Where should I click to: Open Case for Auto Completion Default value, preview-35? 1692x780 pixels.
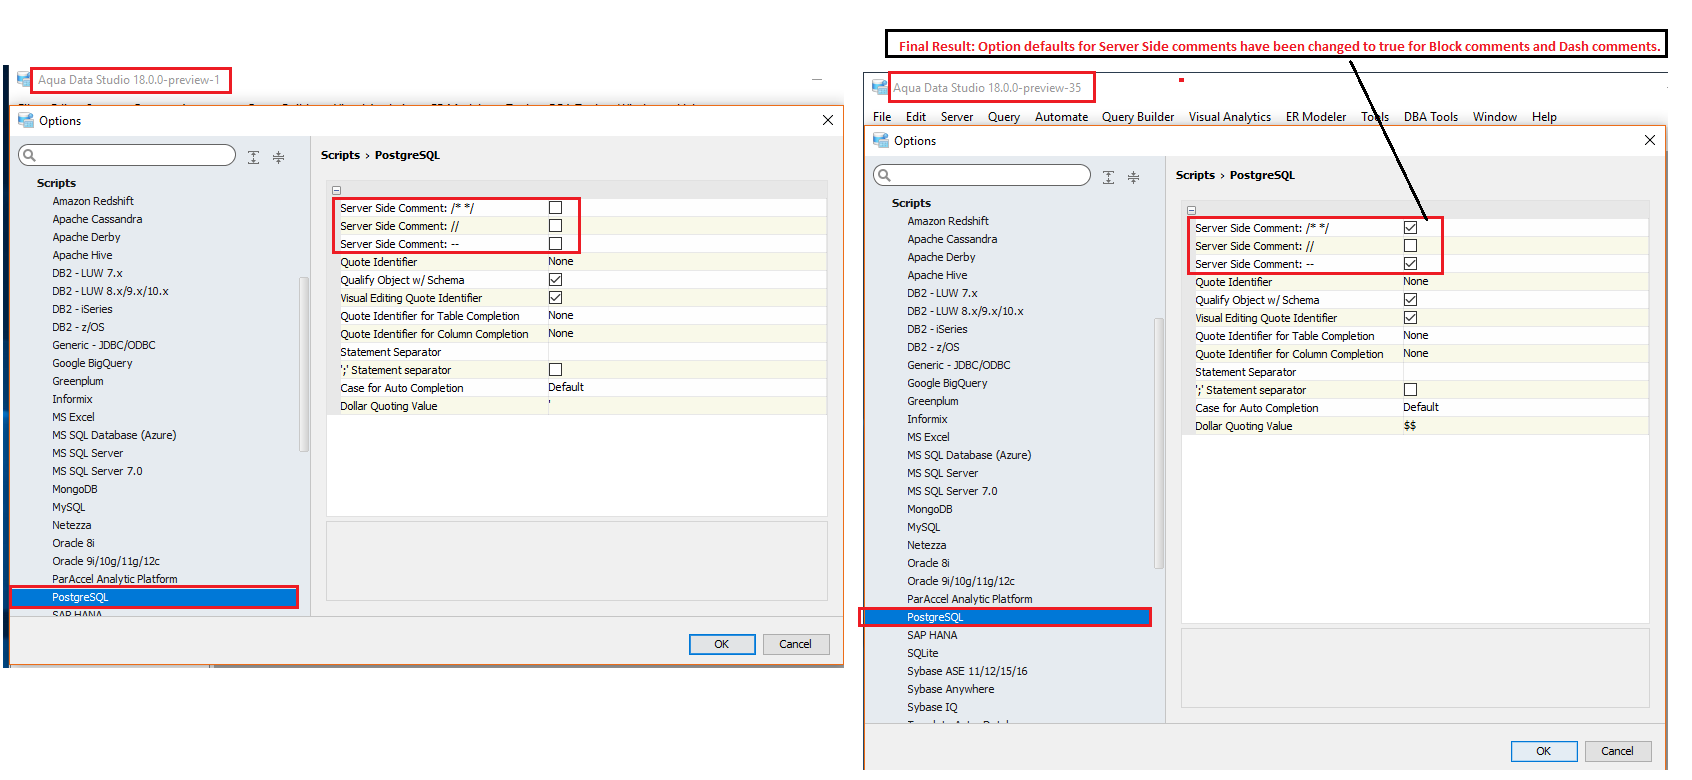click(x=1526, y=408)
